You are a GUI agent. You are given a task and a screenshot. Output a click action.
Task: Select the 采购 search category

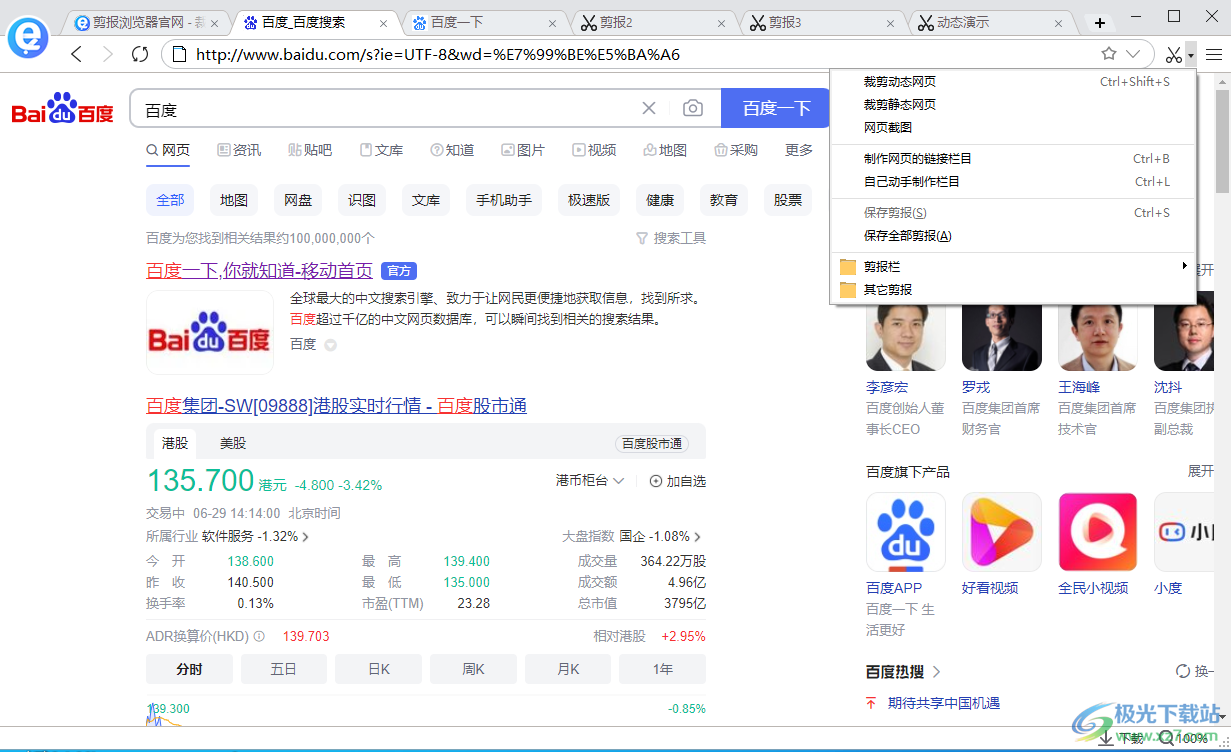[736, 150]
